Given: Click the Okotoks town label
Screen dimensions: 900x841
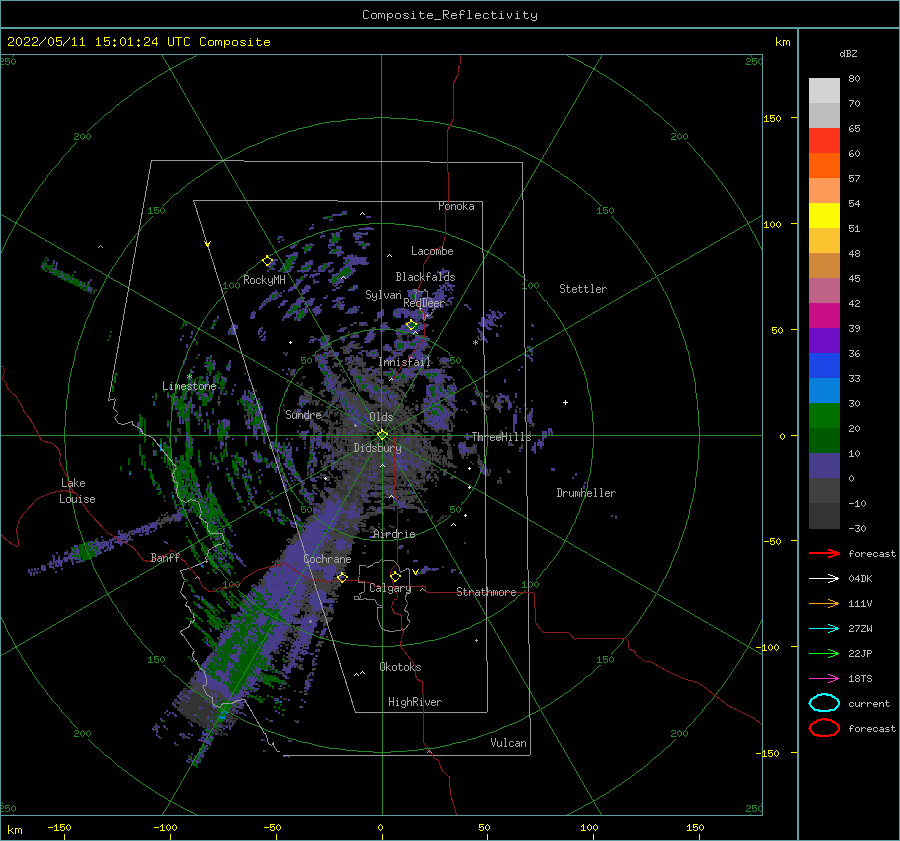Looking at the screenshot, I should pos(400,666).
